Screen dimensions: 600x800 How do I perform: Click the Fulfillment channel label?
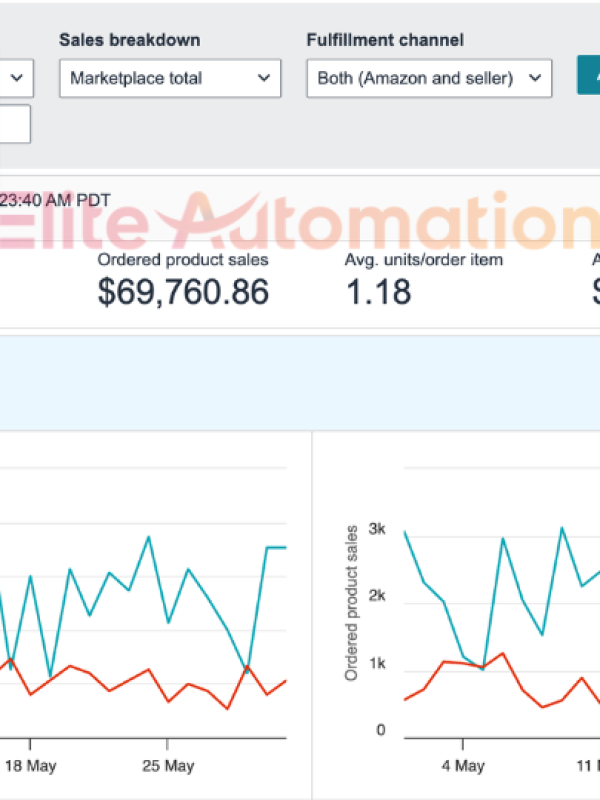click(x=385, y=40)
